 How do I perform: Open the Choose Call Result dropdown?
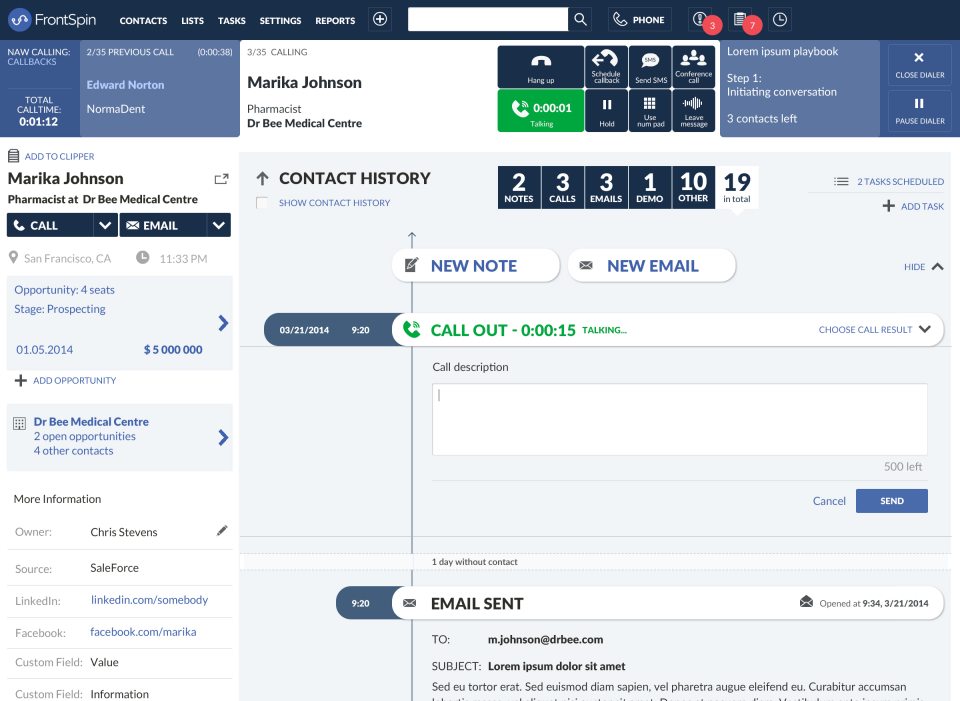pyautogui.click(x=874, y=329)
